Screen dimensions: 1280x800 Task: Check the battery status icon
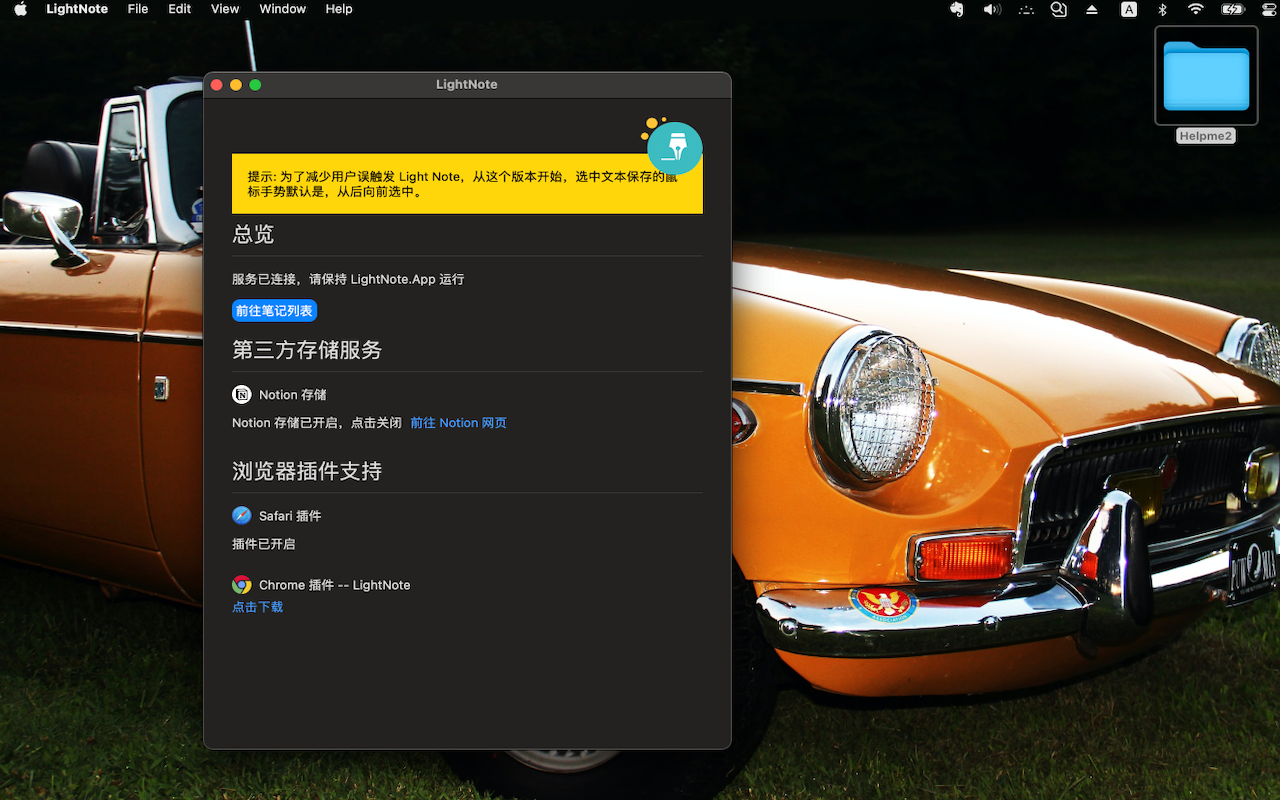click(1232, 9)
